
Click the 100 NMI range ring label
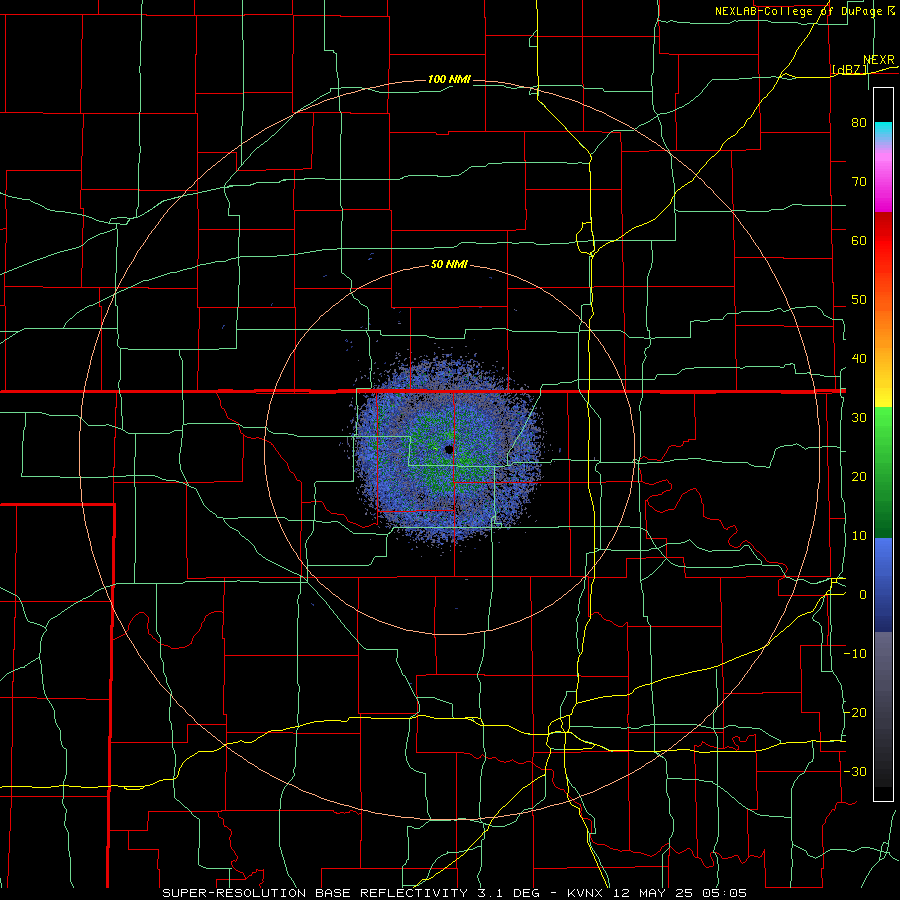[449, 79]
